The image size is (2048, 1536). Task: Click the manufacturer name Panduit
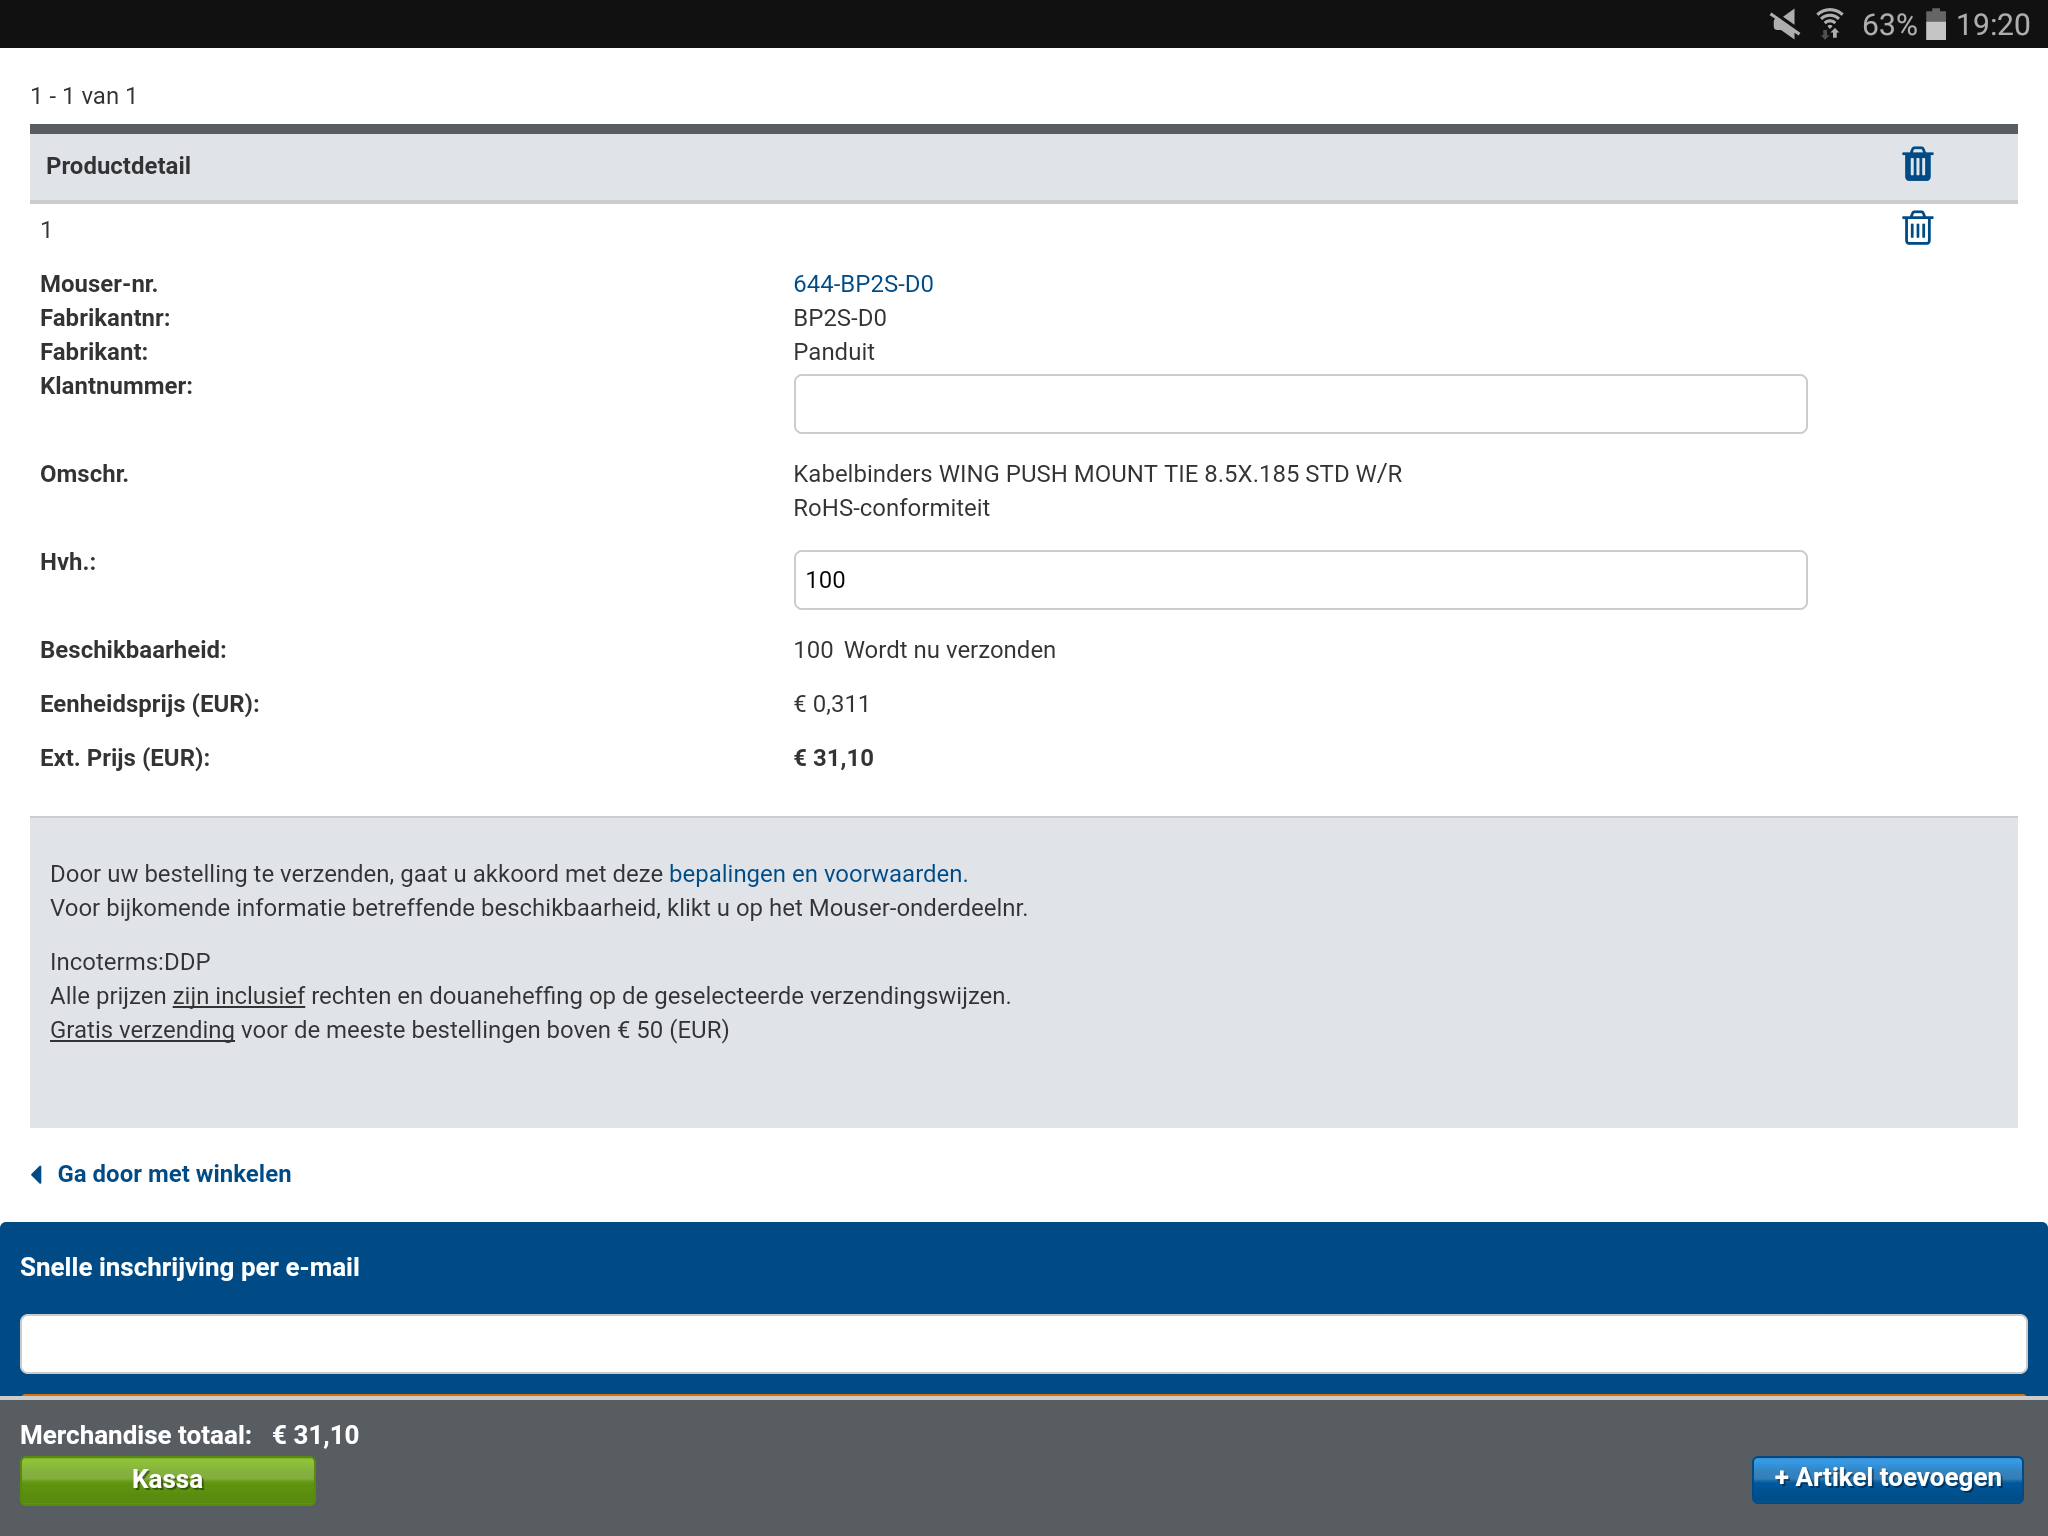pos(834,352)
